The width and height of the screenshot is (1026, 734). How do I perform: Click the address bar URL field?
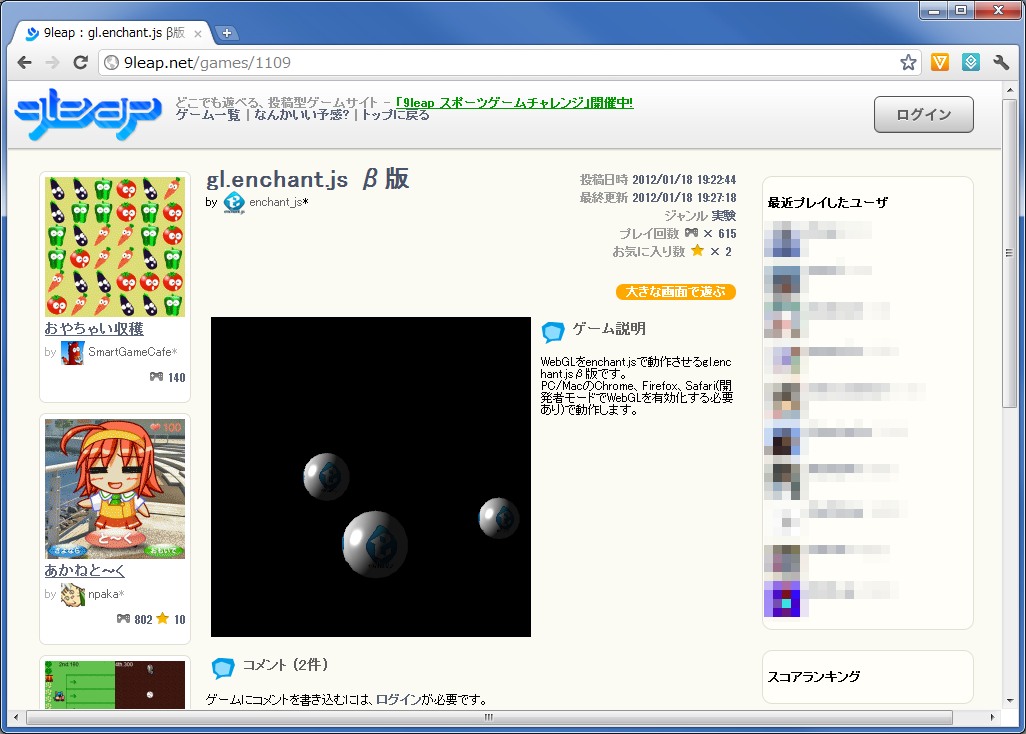coord(510,62)
